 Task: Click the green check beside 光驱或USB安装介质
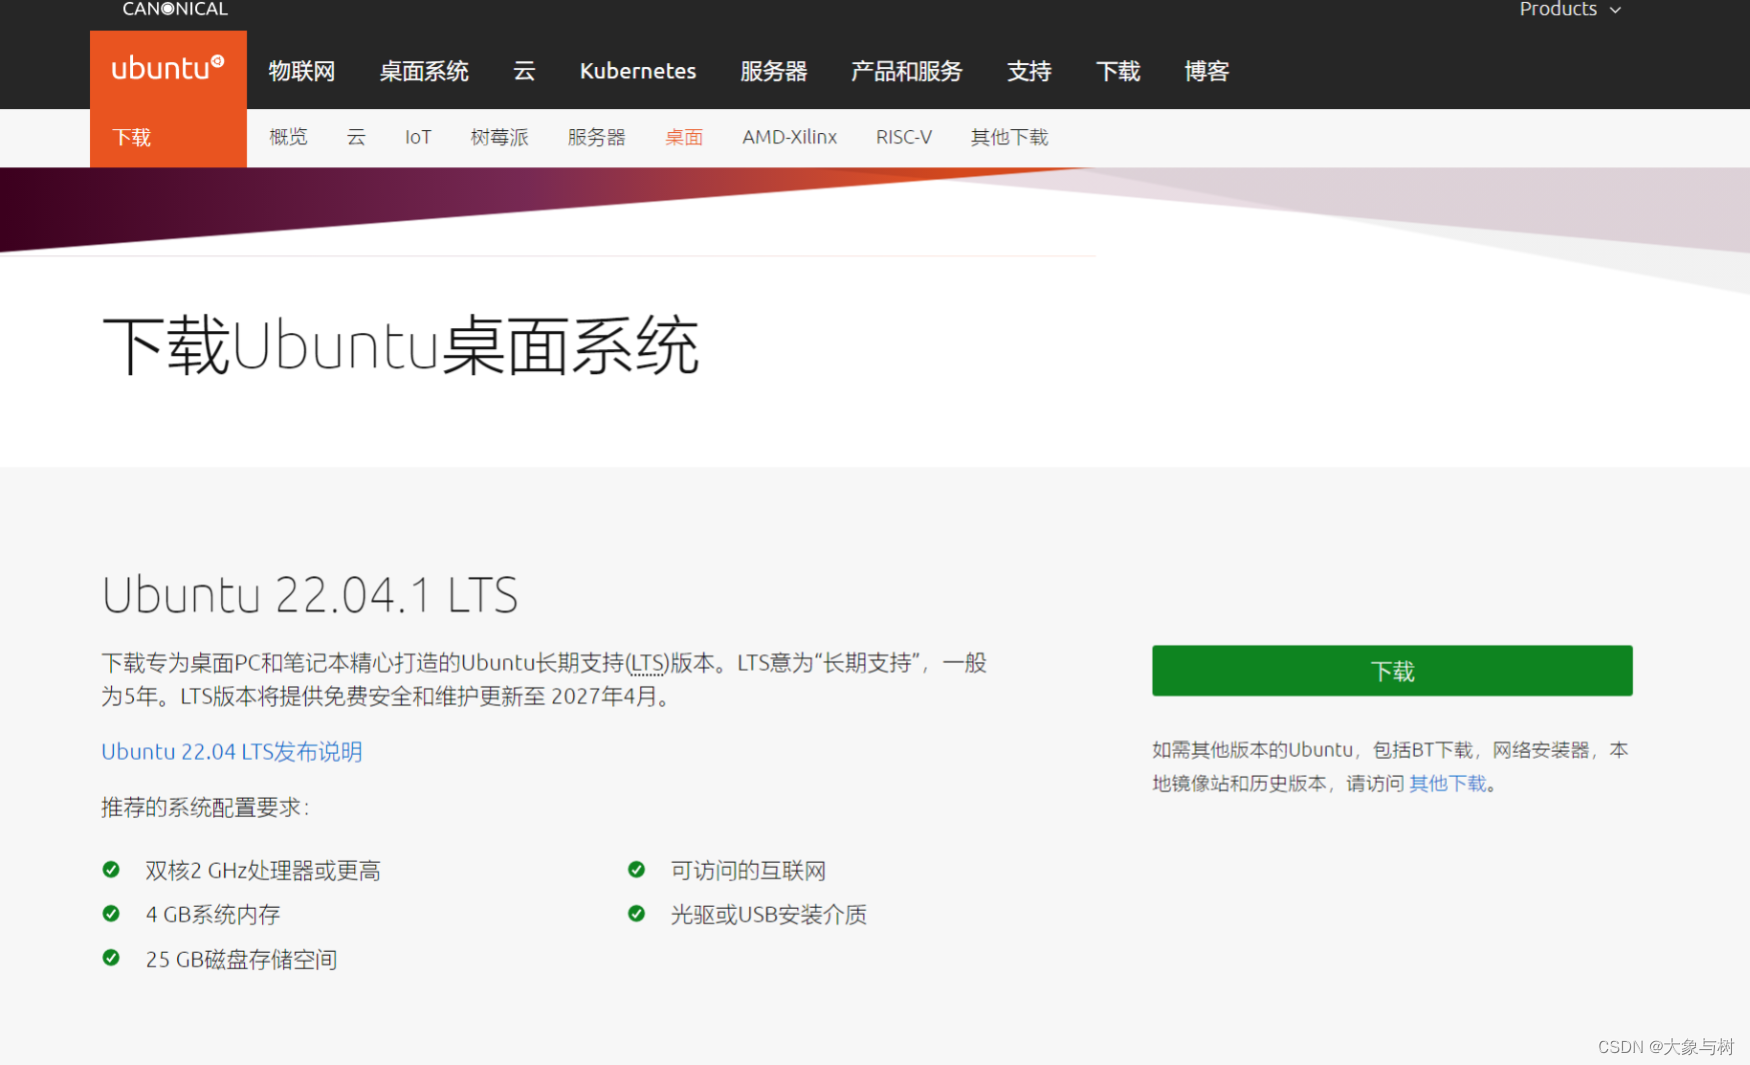tap(636, 914)
